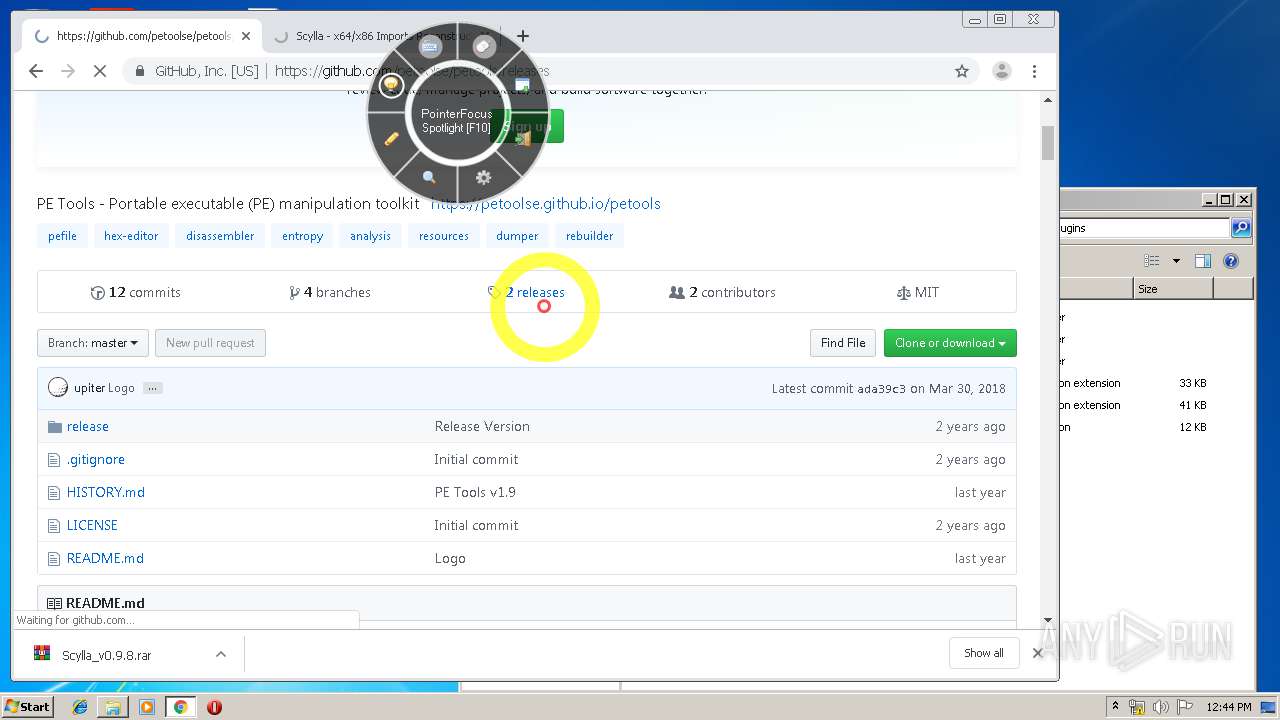Open the analysis topic tag
This screenshot has height=720, width=1280.
370,236
